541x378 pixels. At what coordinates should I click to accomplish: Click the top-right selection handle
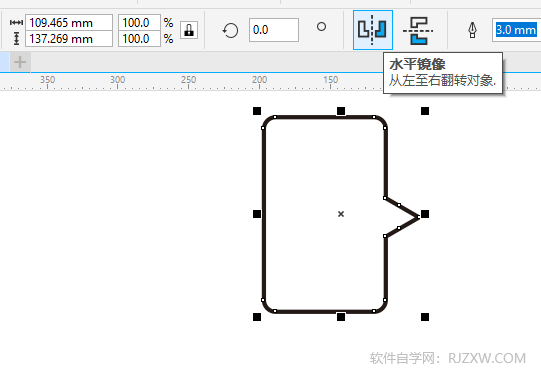tap(425, 111)
